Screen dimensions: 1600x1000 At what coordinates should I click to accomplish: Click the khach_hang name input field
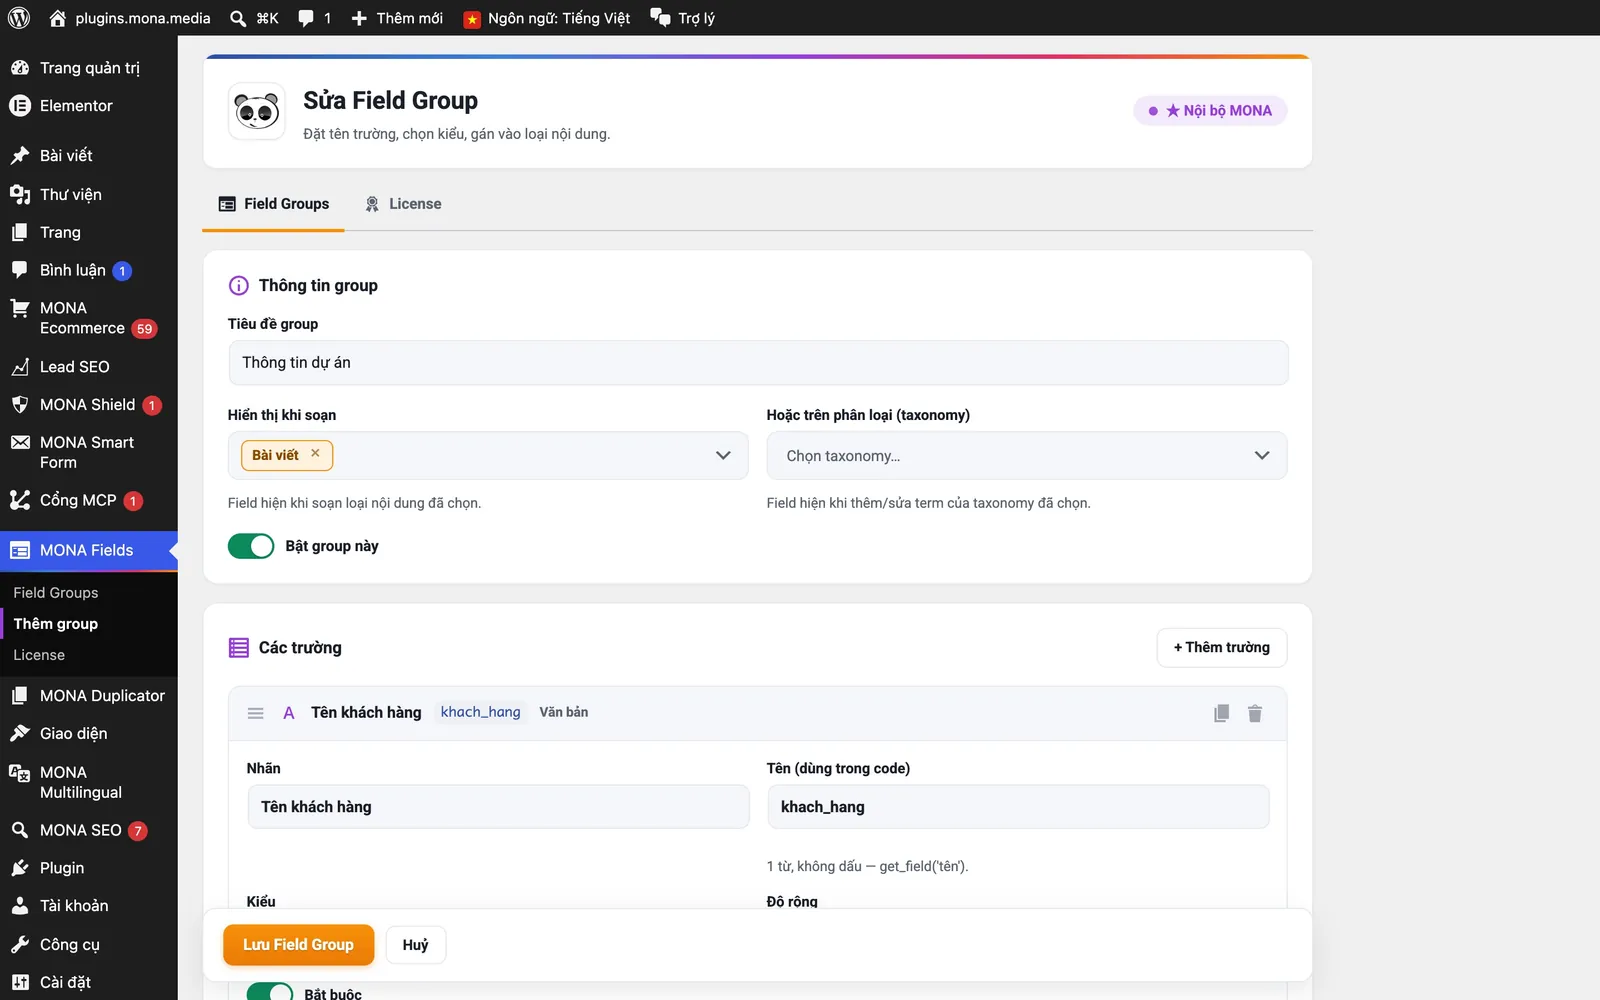tap(1018, 807)
